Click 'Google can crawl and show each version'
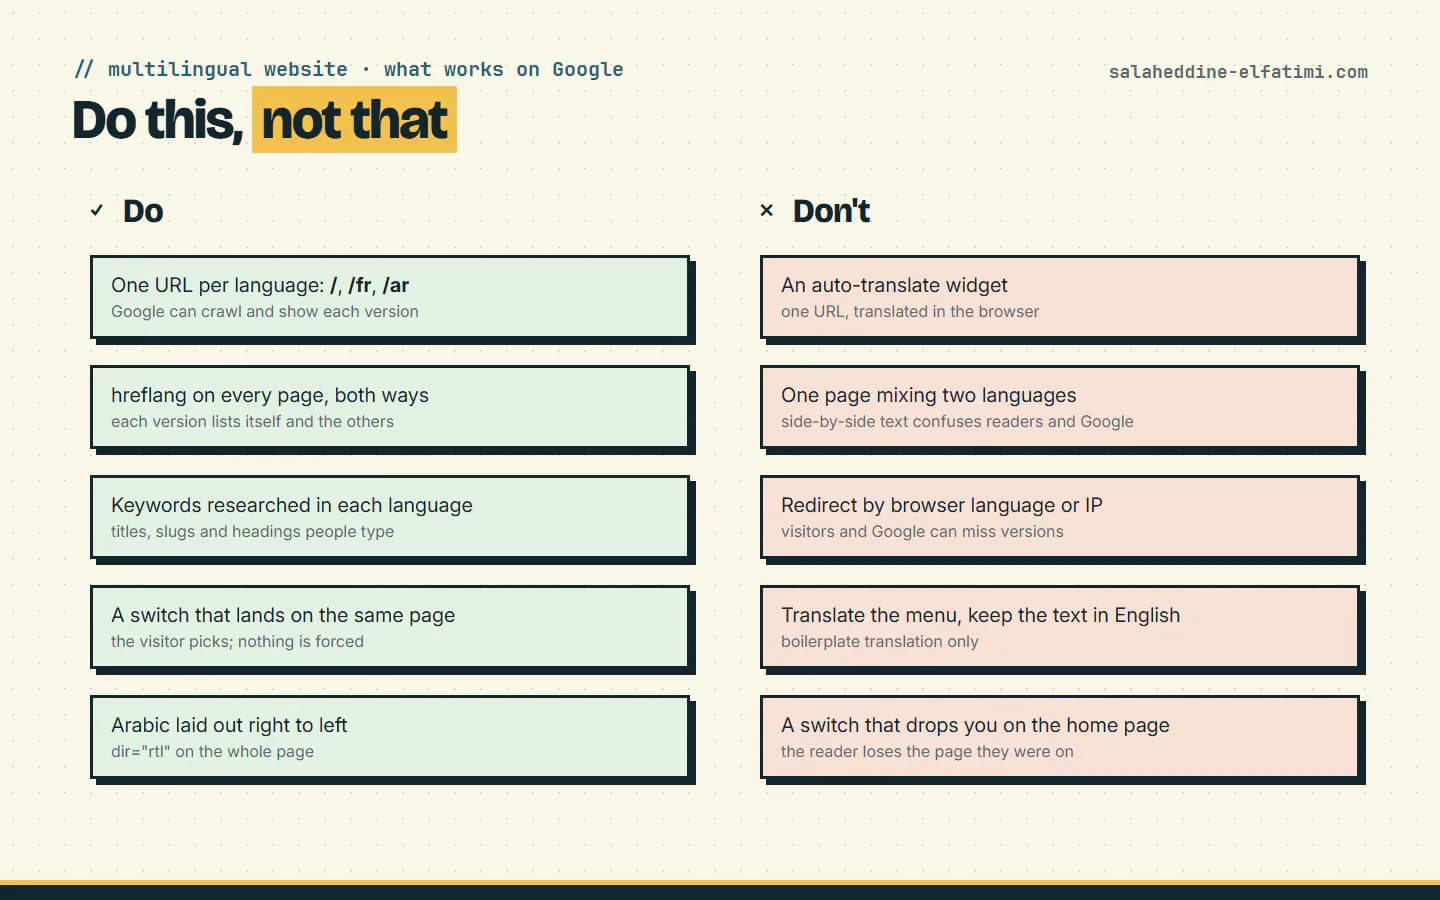1440x900 pixels. [x=265, y=312]
